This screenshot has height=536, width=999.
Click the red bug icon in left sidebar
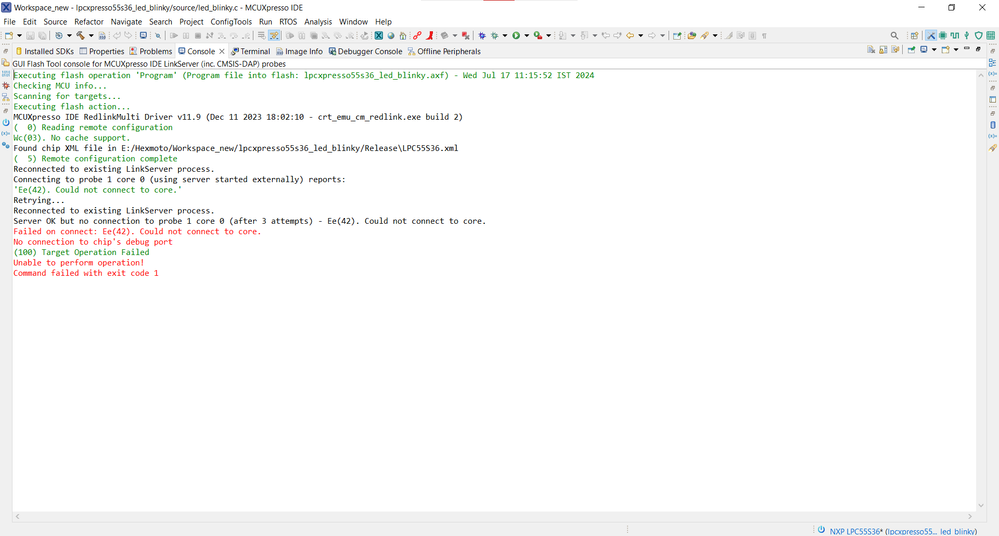pos(6,85)
